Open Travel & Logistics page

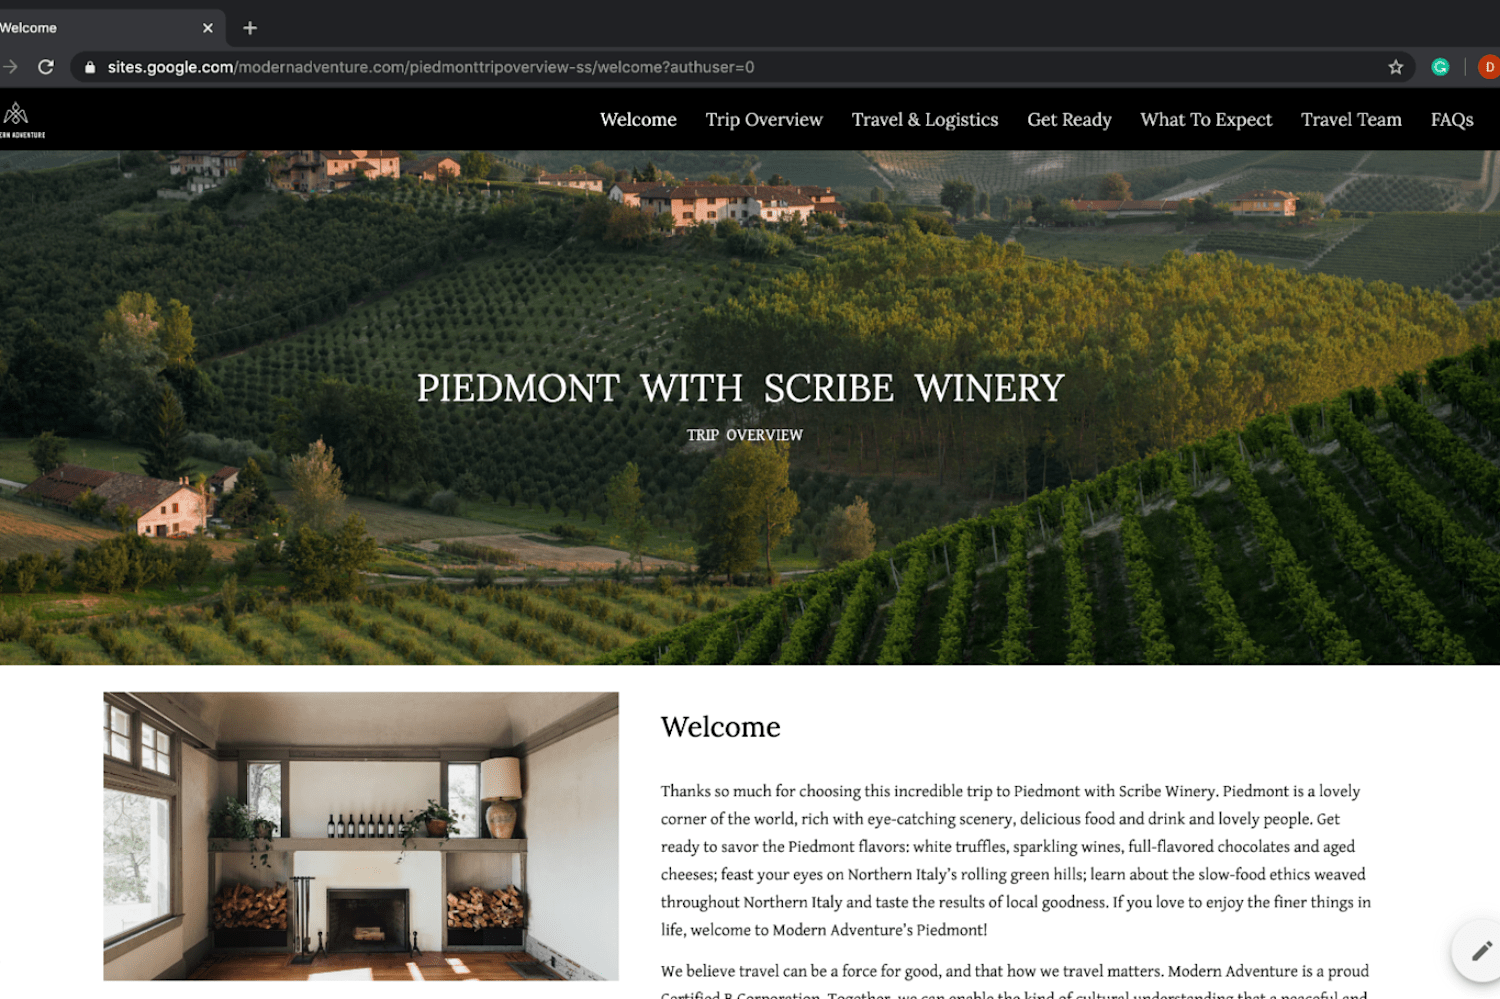pyautogui.click(x=925, y=120)
